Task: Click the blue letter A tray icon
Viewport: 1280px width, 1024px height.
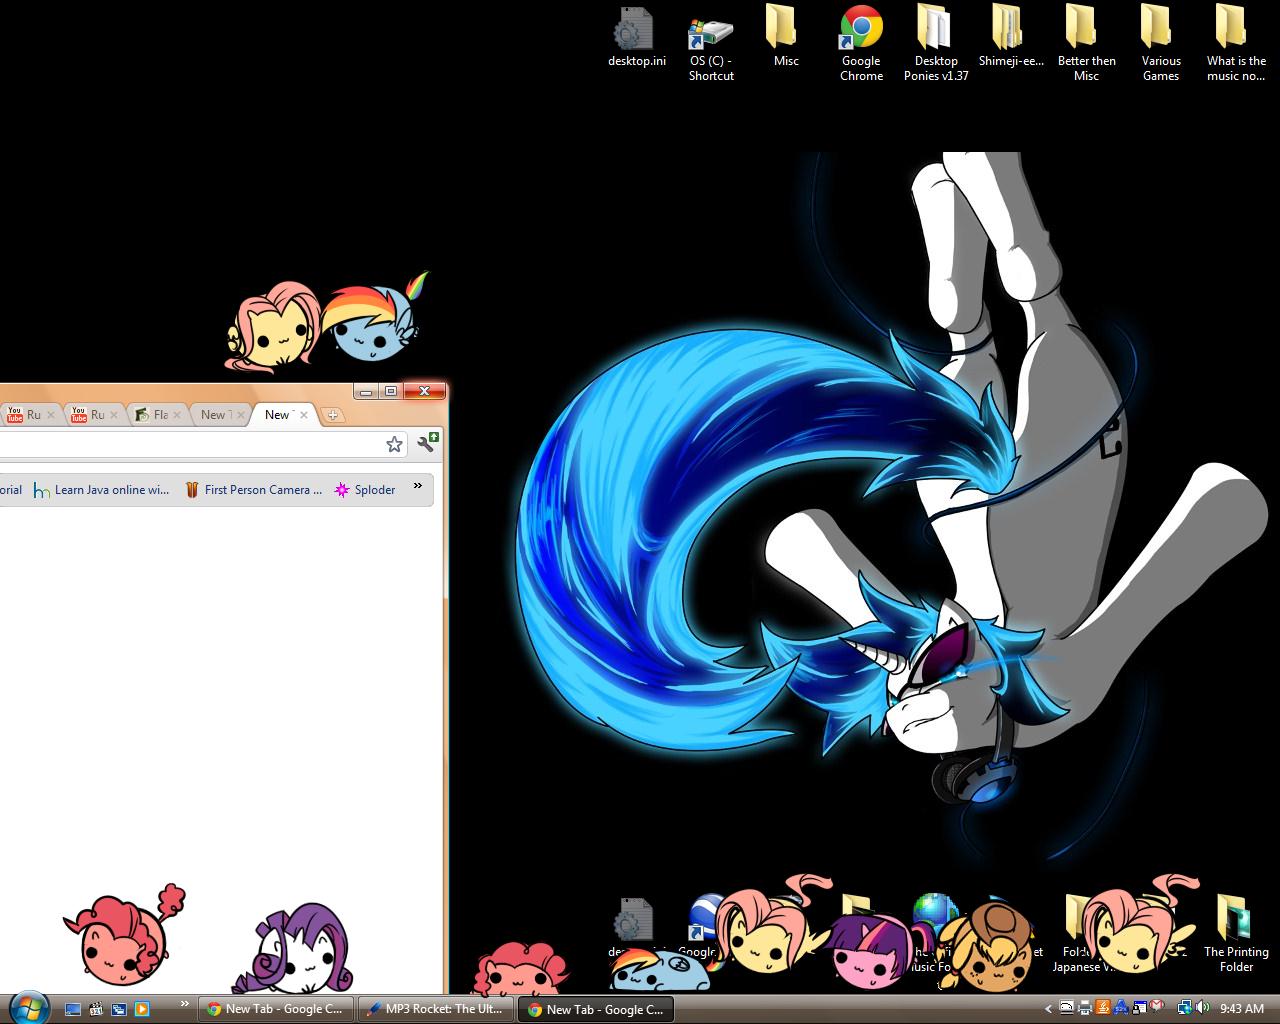Action: (1121, 1008)
